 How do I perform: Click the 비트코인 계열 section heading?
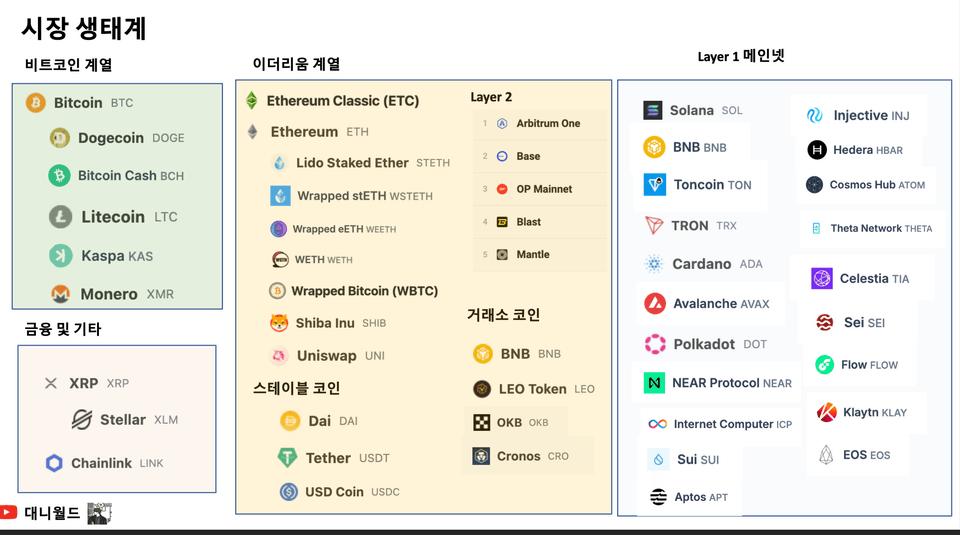pos(69,64)
